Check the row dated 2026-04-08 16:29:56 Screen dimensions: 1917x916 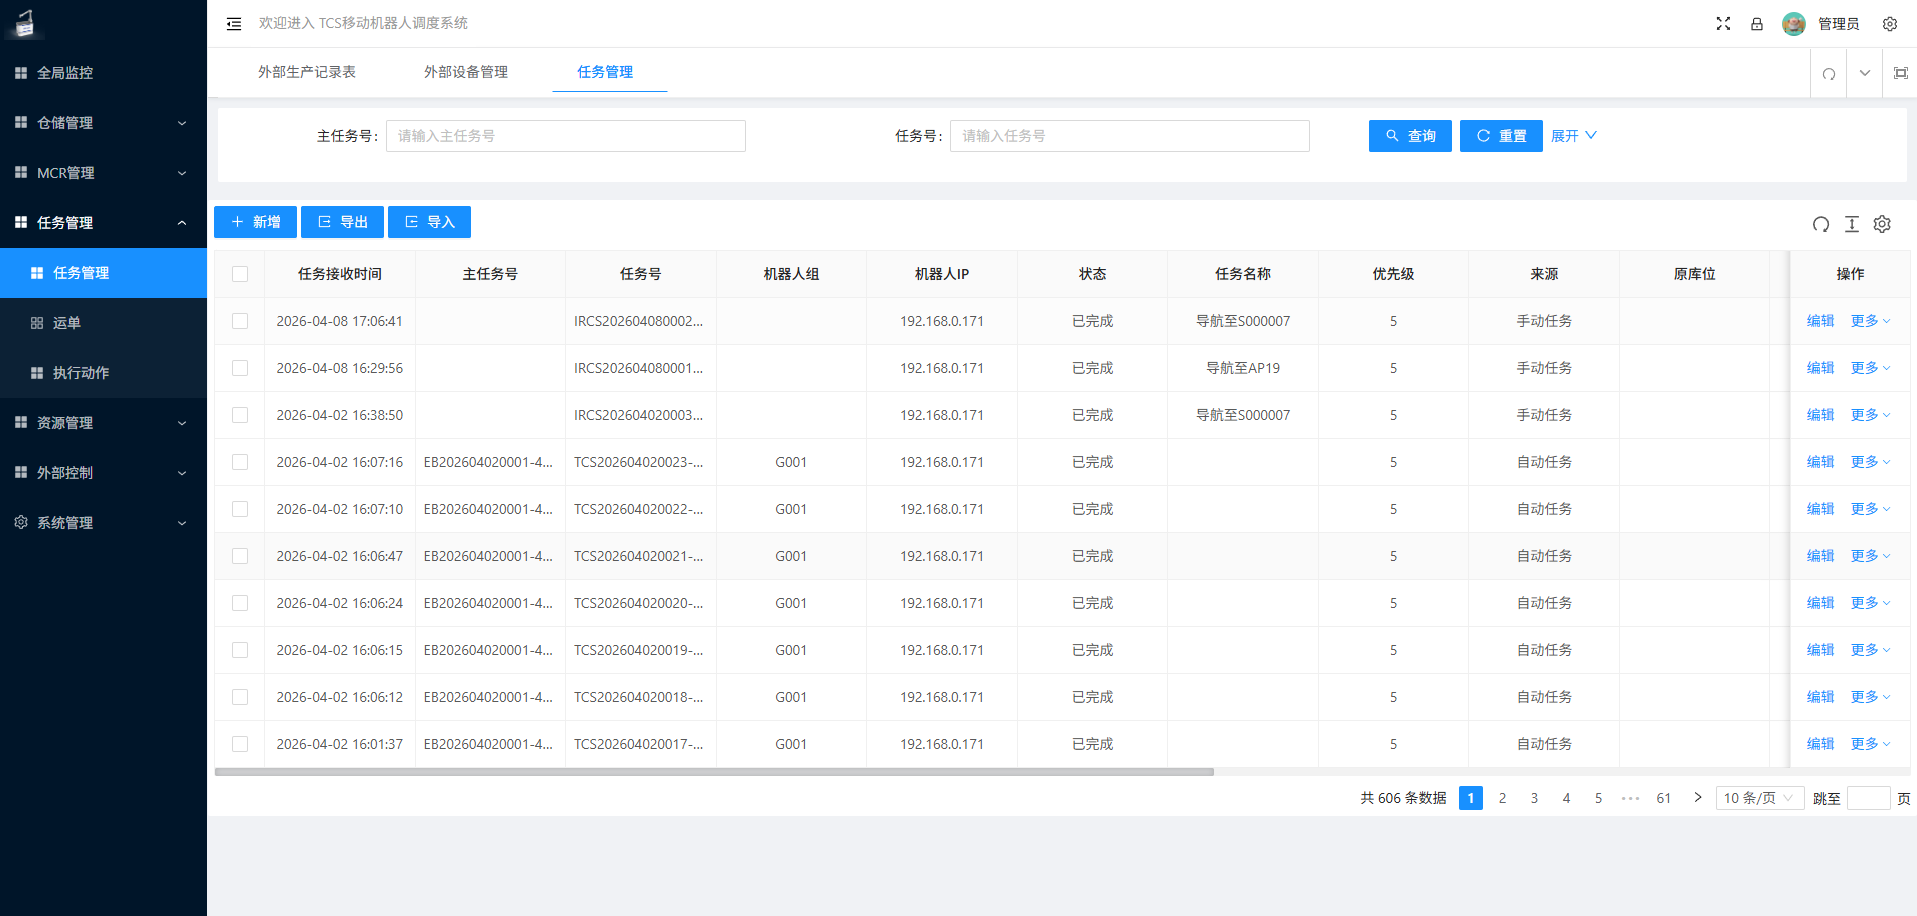(x=240, y=368)
